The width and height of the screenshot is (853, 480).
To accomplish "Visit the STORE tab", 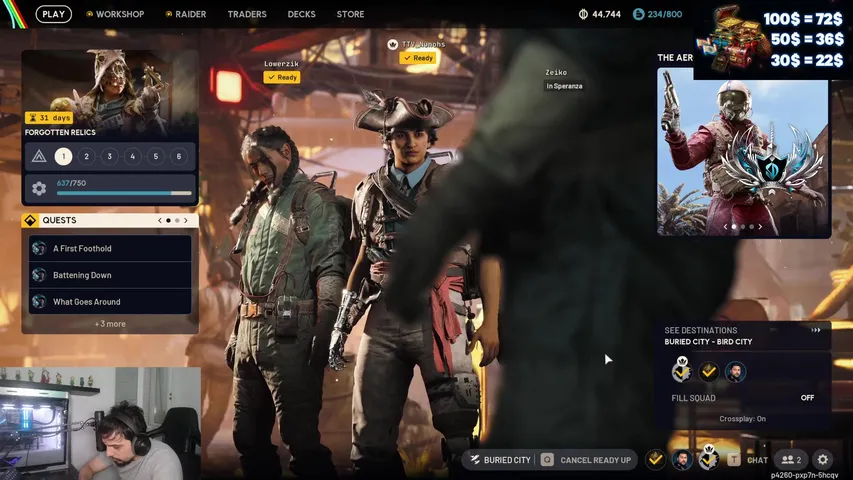I will (350, 14).
